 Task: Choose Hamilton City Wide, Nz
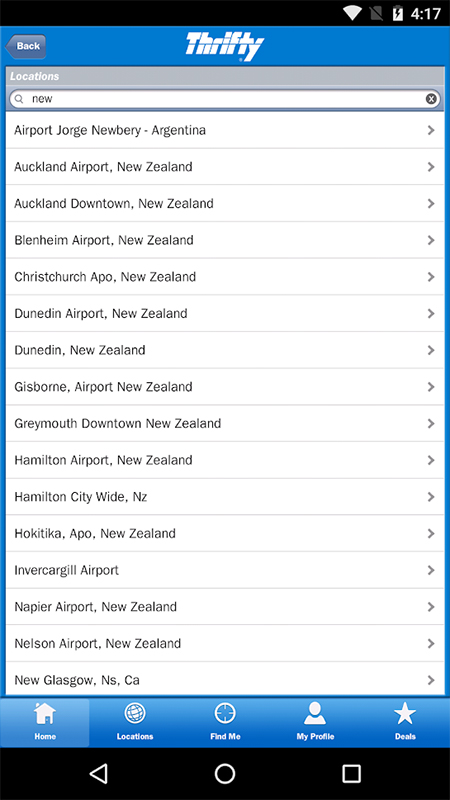(x=225, y=496)
